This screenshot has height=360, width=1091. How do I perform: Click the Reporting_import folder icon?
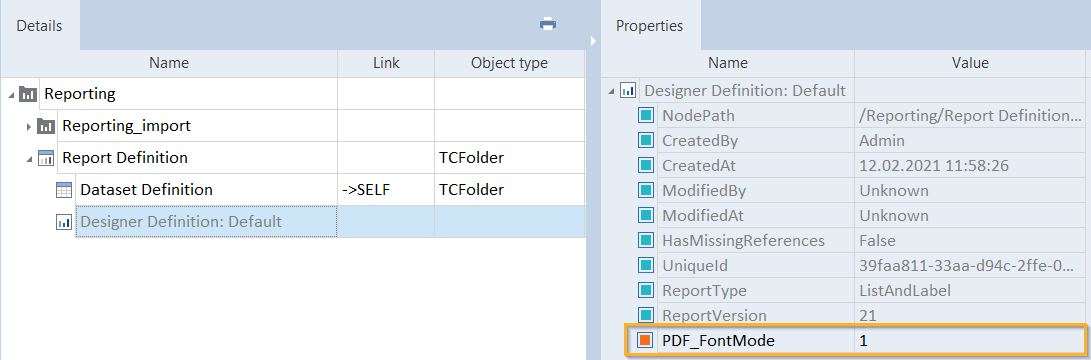46,126
